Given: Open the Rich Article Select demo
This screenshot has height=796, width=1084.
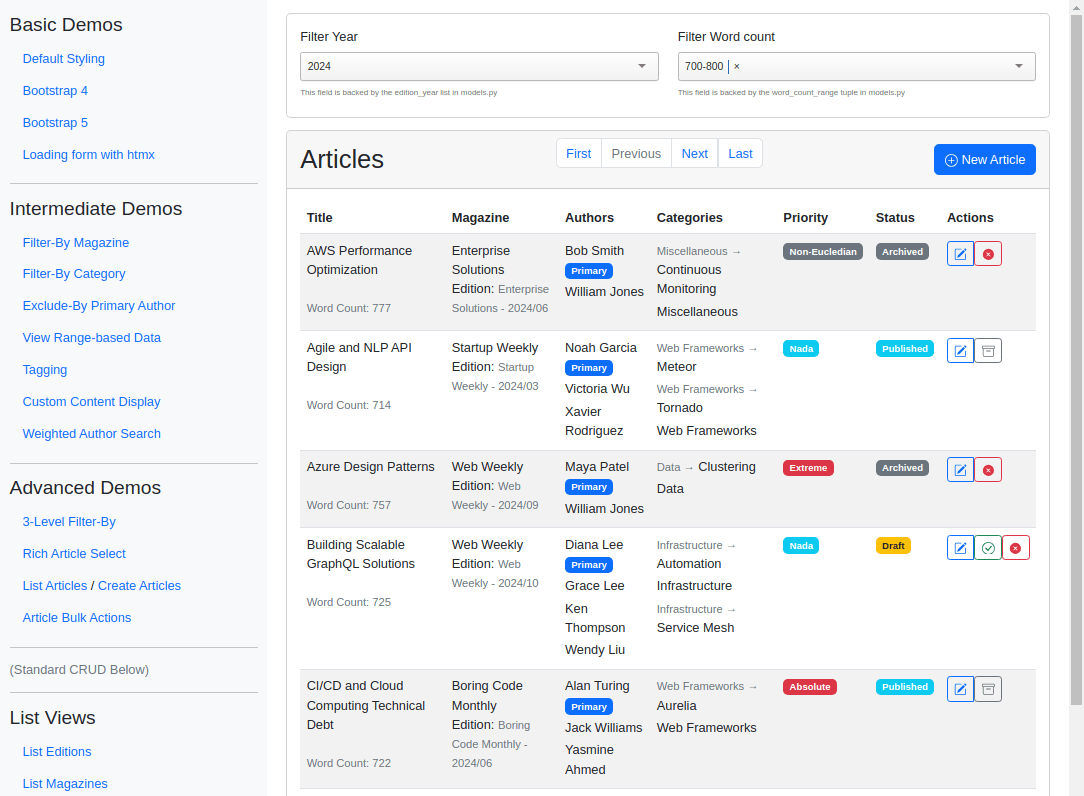Looking at the screenshot, I should click(x=73, y=553).
